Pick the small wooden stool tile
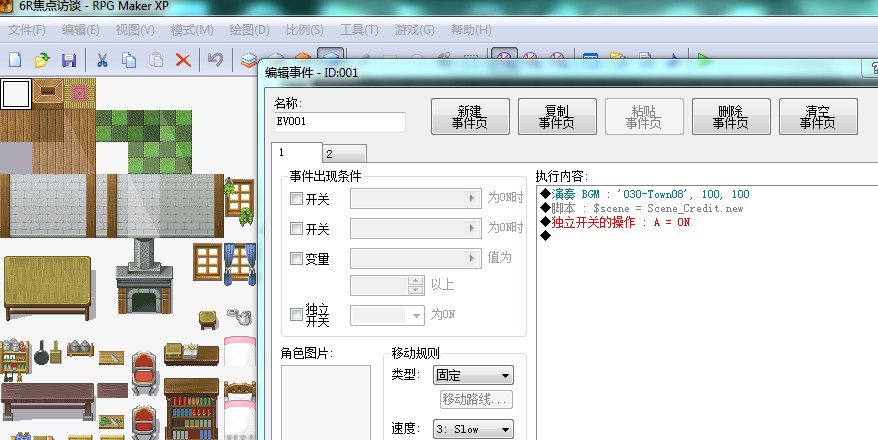 [208, 320]
